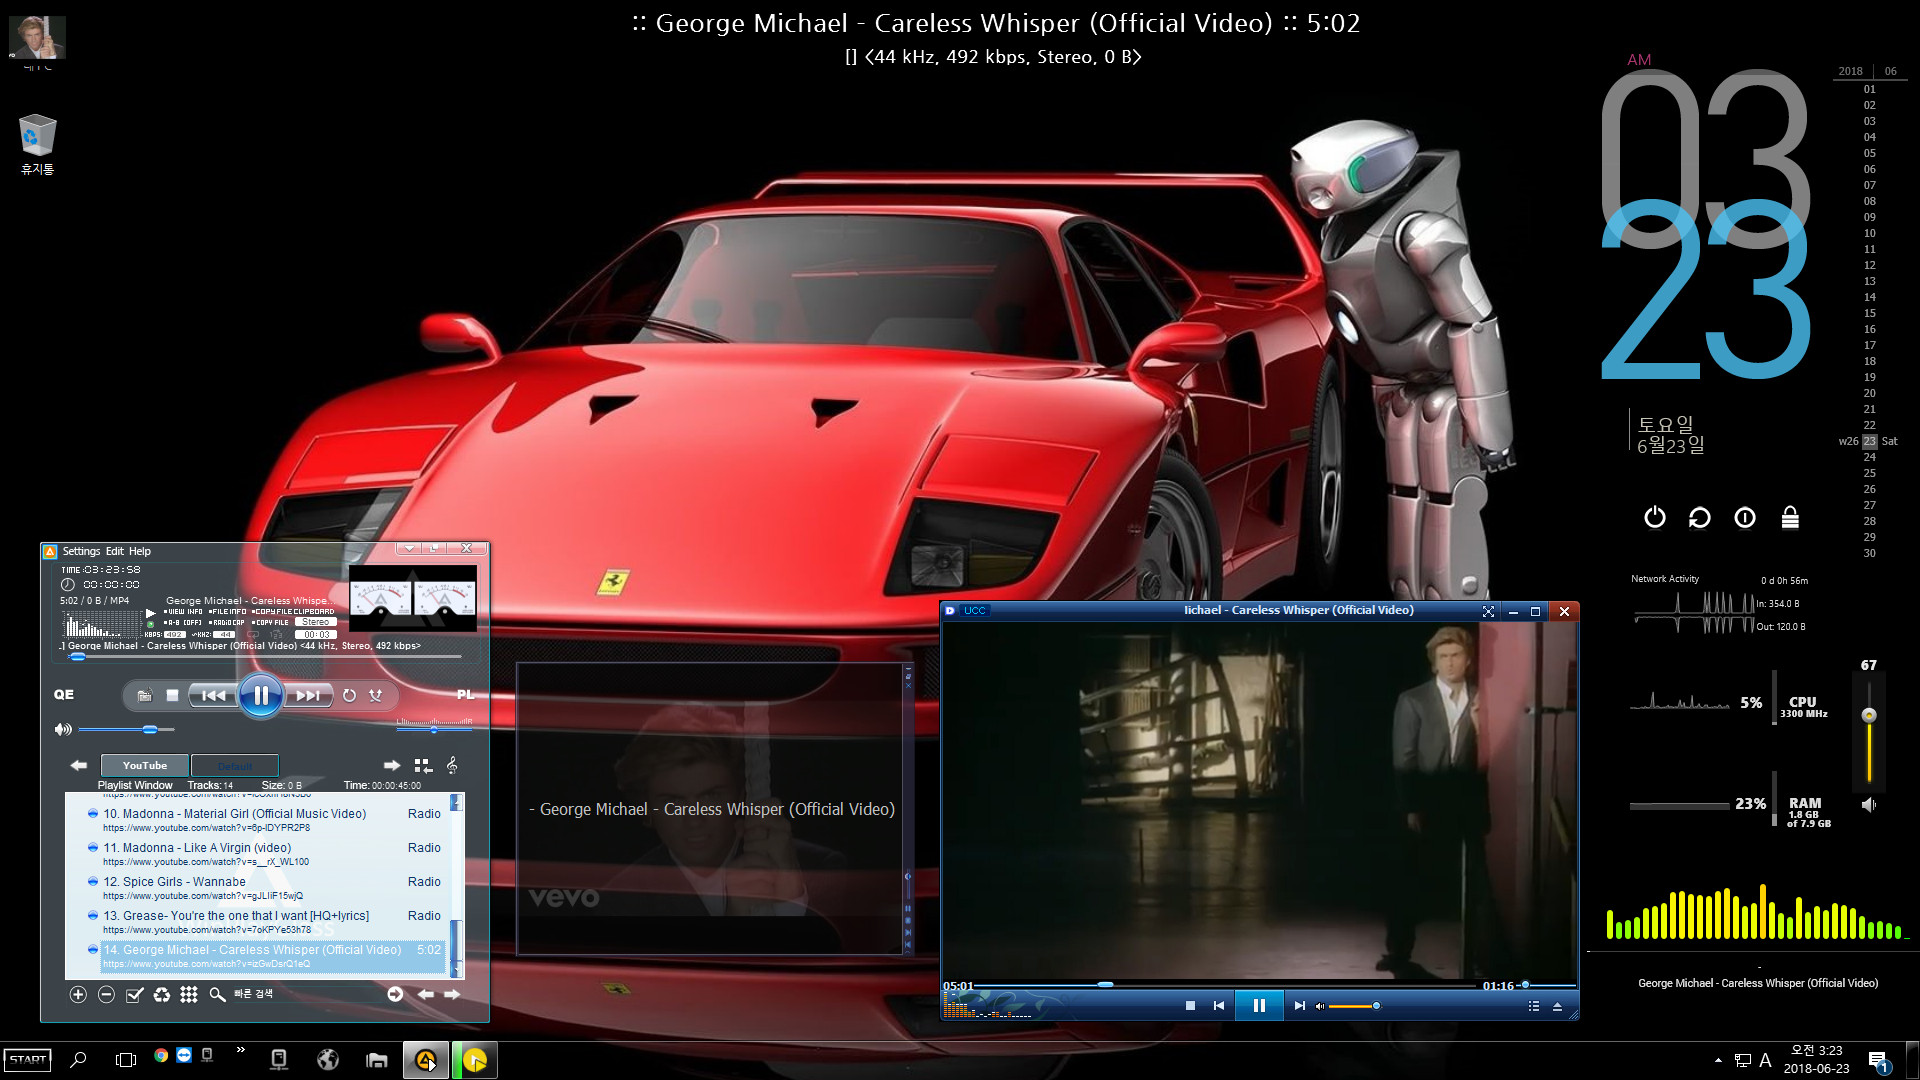Go to previous playlist tab arrow
Screen dimensions: 1920x1080
click(79, 765)
